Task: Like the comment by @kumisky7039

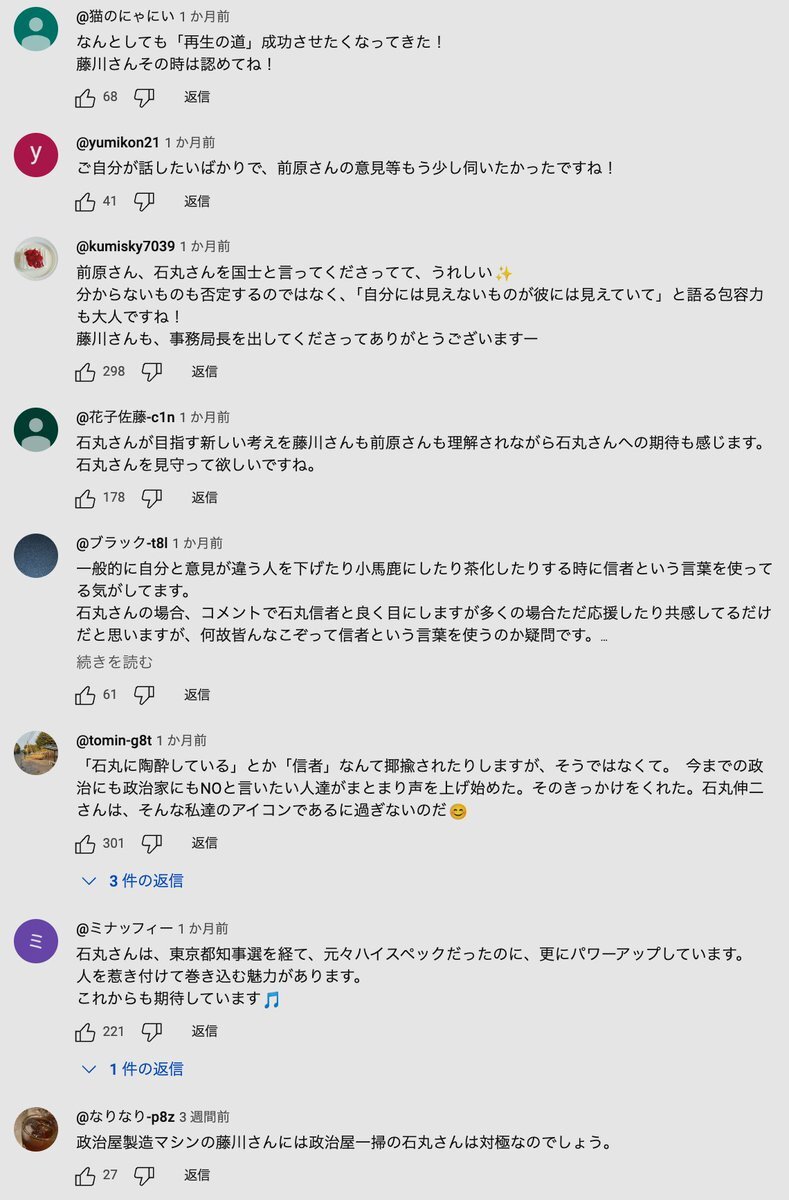Action: (86, 371)
